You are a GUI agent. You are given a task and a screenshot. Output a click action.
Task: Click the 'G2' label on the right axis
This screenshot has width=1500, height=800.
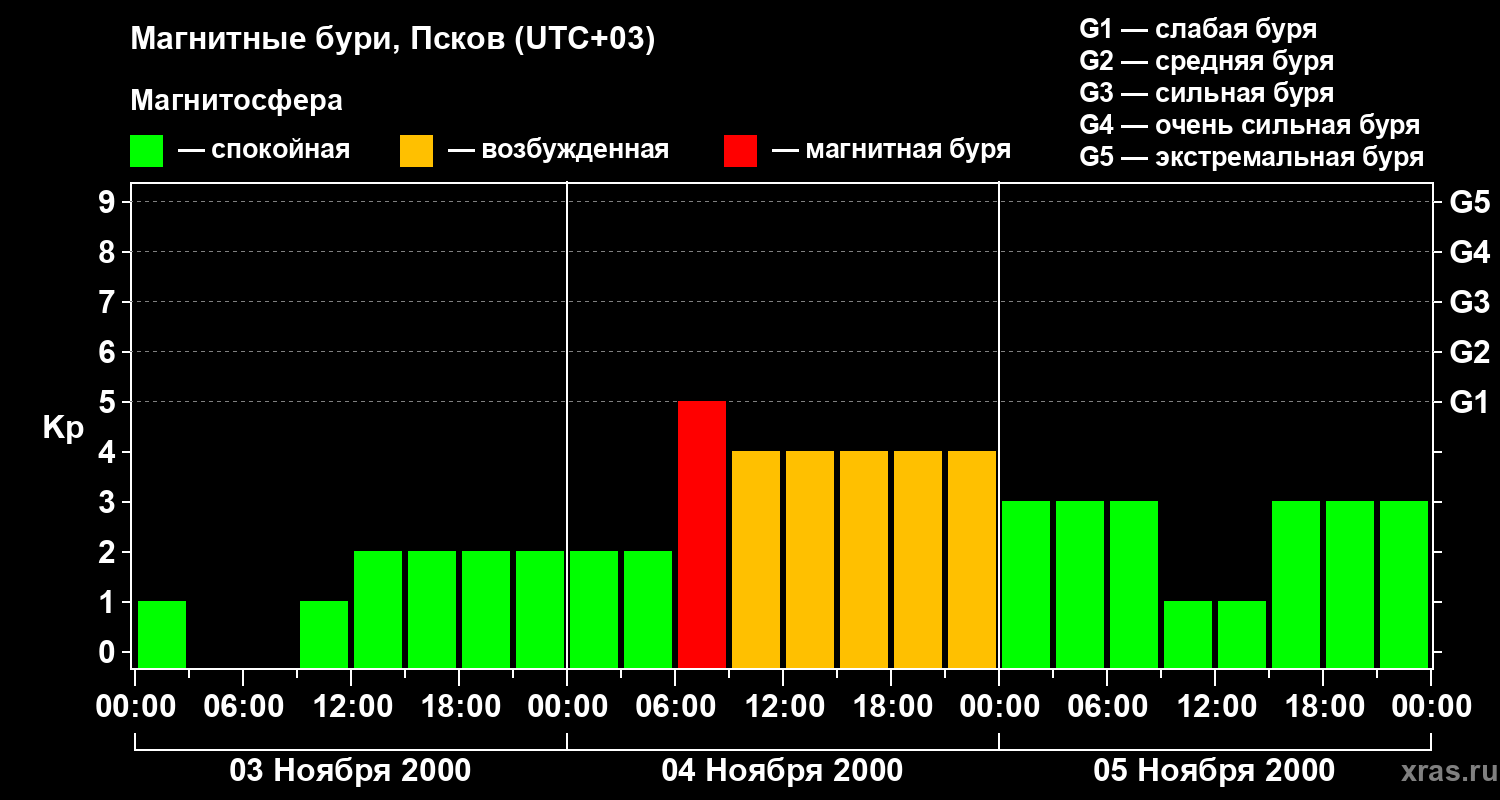[1470, 352]
